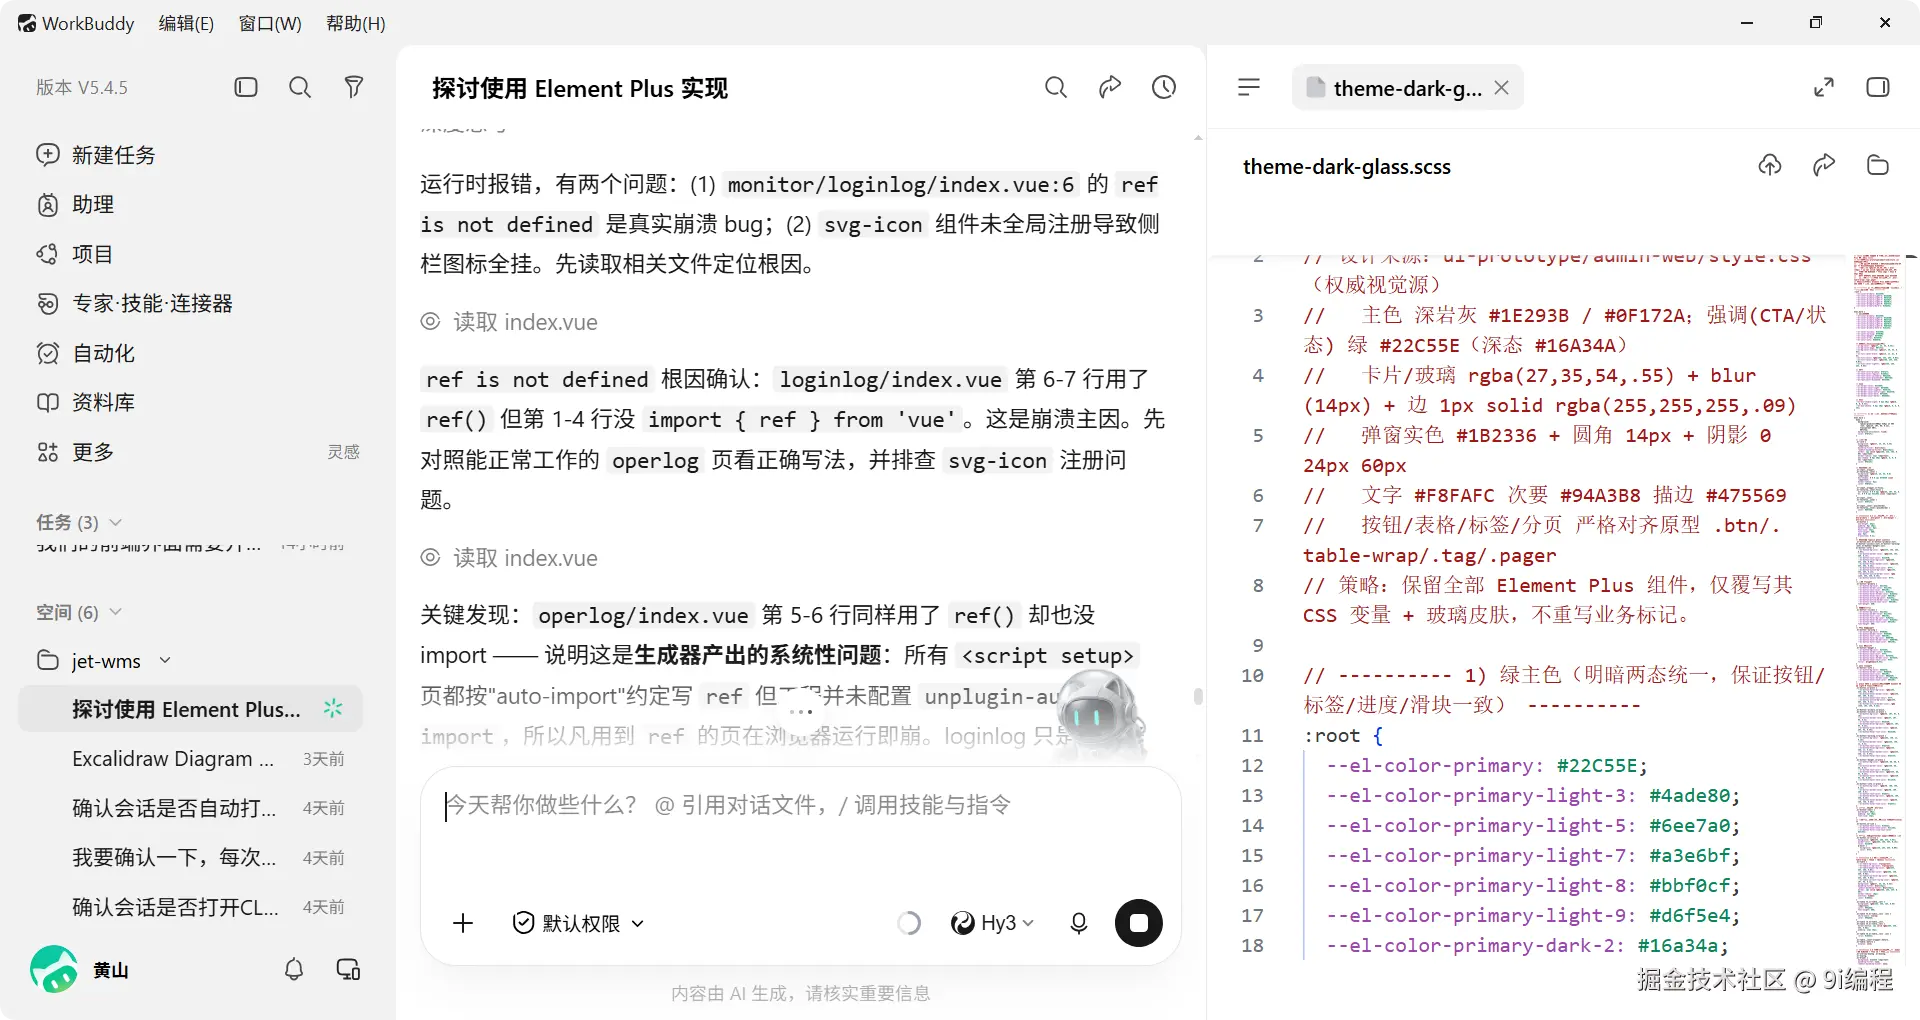
Task: Open the file list menu icon
Action: coord(1249,88)
